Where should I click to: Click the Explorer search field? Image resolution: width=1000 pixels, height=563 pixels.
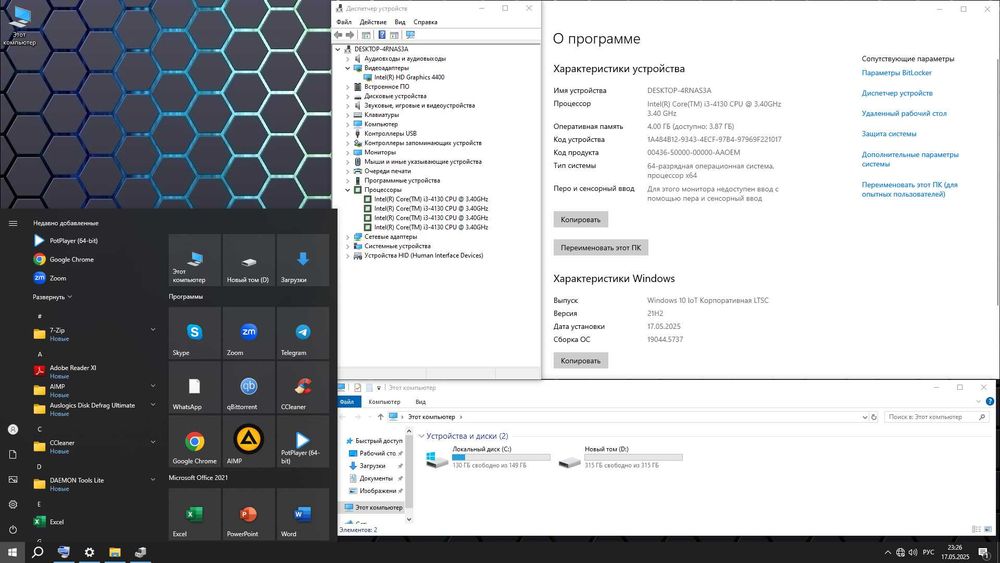click(x=936, y=417)
